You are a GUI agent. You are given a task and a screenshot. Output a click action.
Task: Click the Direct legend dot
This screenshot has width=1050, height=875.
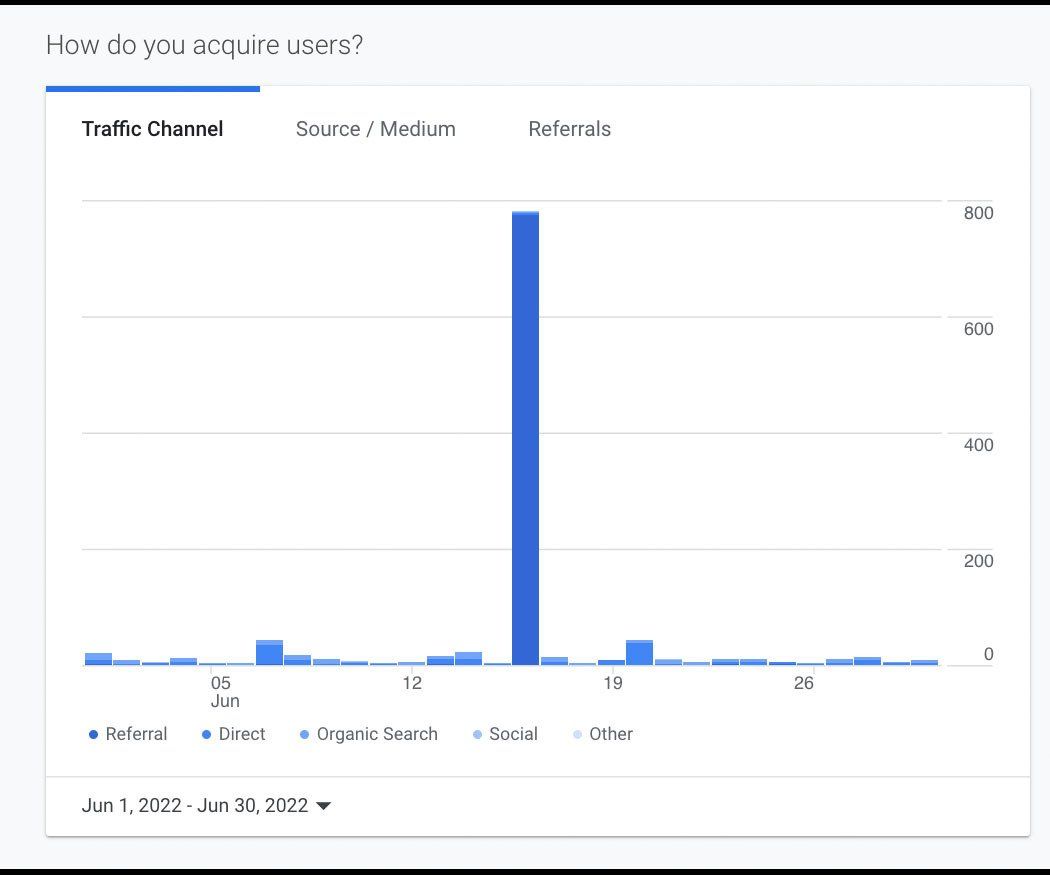(x=207, y=735)
